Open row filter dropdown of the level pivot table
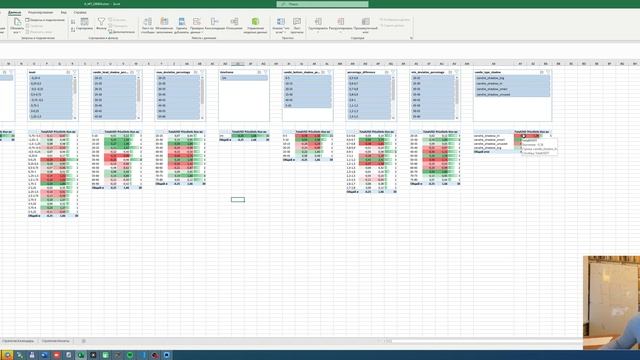Image resolution: width=640 pixels, height=360 pixels. (39, 132)
